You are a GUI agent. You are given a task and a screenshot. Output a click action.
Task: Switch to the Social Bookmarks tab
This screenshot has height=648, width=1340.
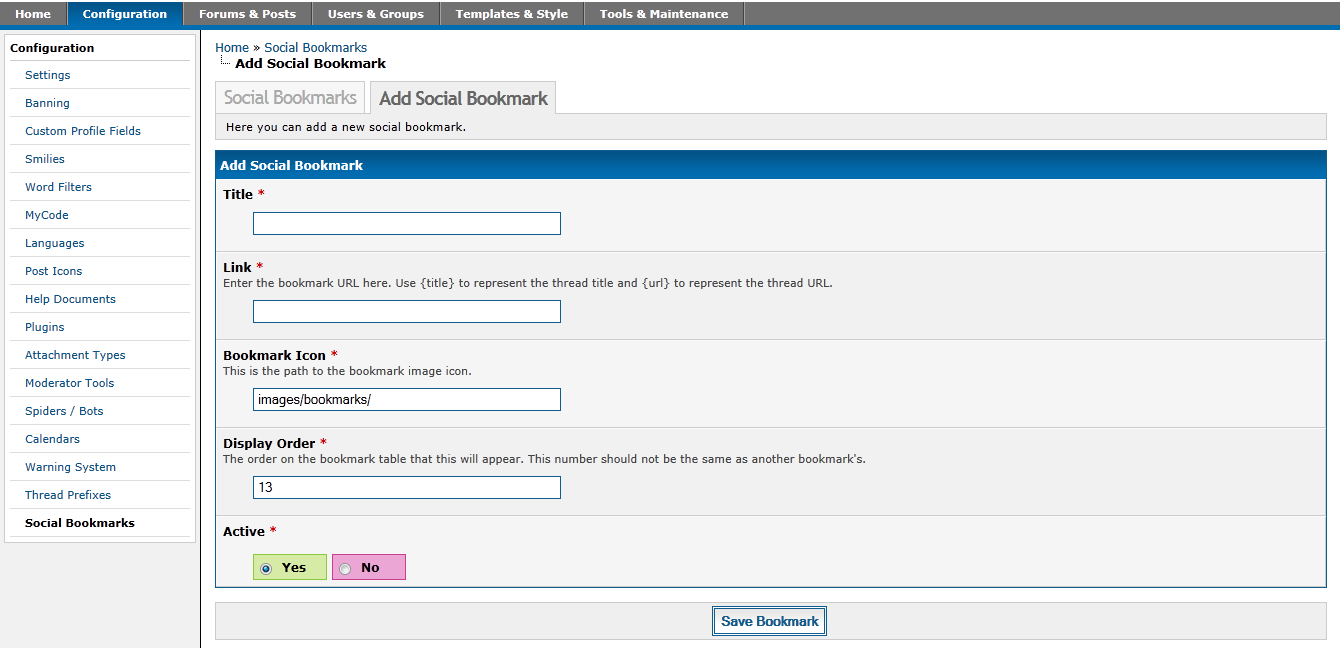coord(290,98)
